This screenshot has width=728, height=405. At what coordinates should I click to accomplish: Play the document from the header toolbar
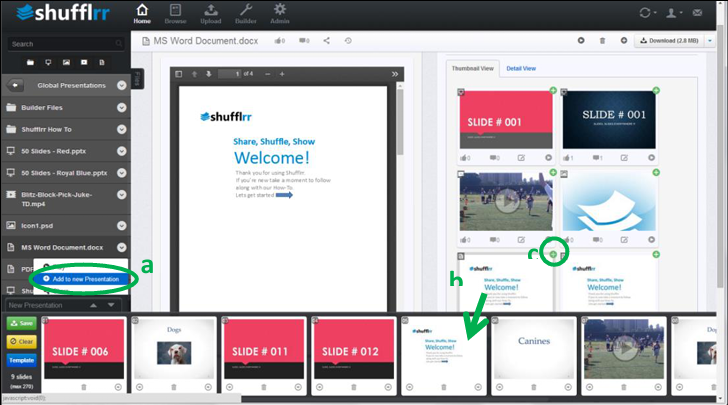tap(581, 41)
